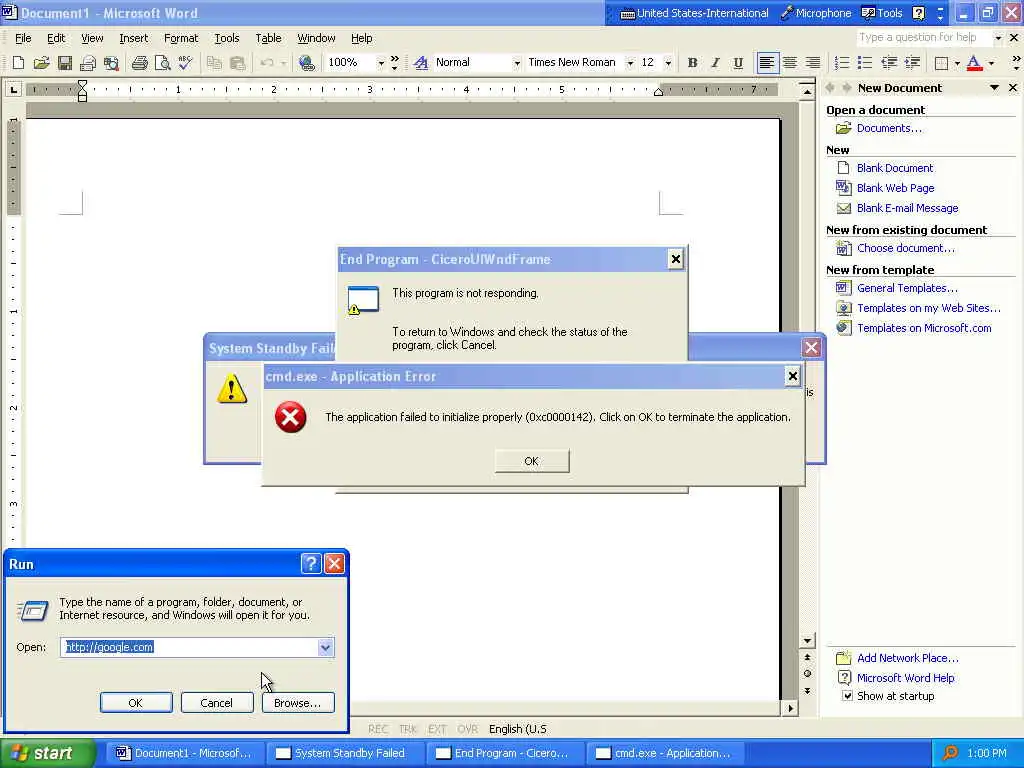Image resolution: width=1024 pixels, height=768 pixels.
Task: Click the Run dialog help question mark button
Action: [x=311, y=564]
